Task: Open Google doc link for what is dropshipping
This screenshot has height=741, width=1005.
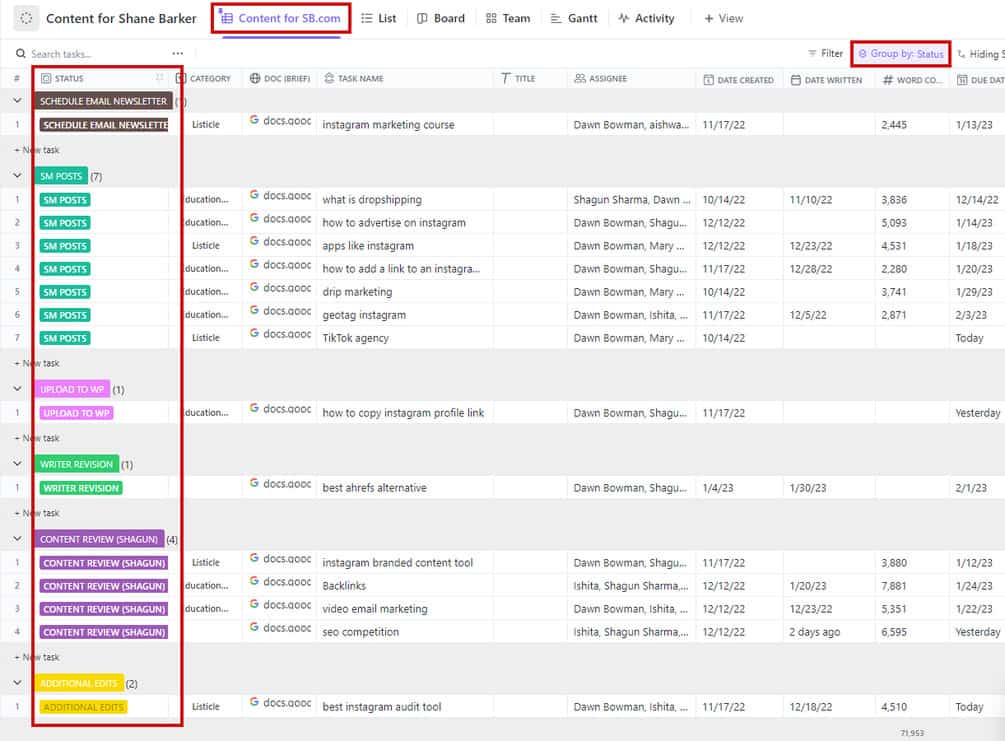Action: 280,196
